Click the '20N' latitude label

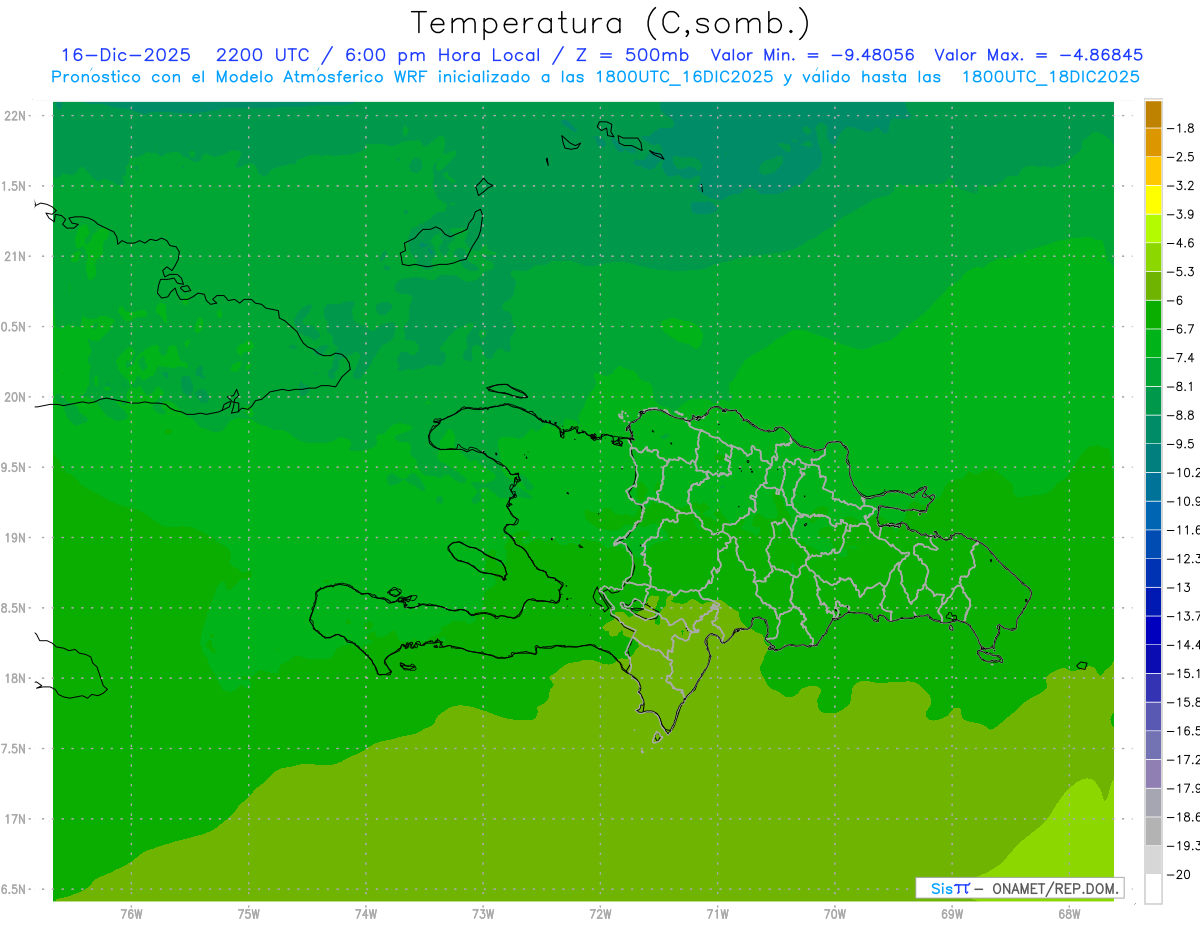pos(16,397)
